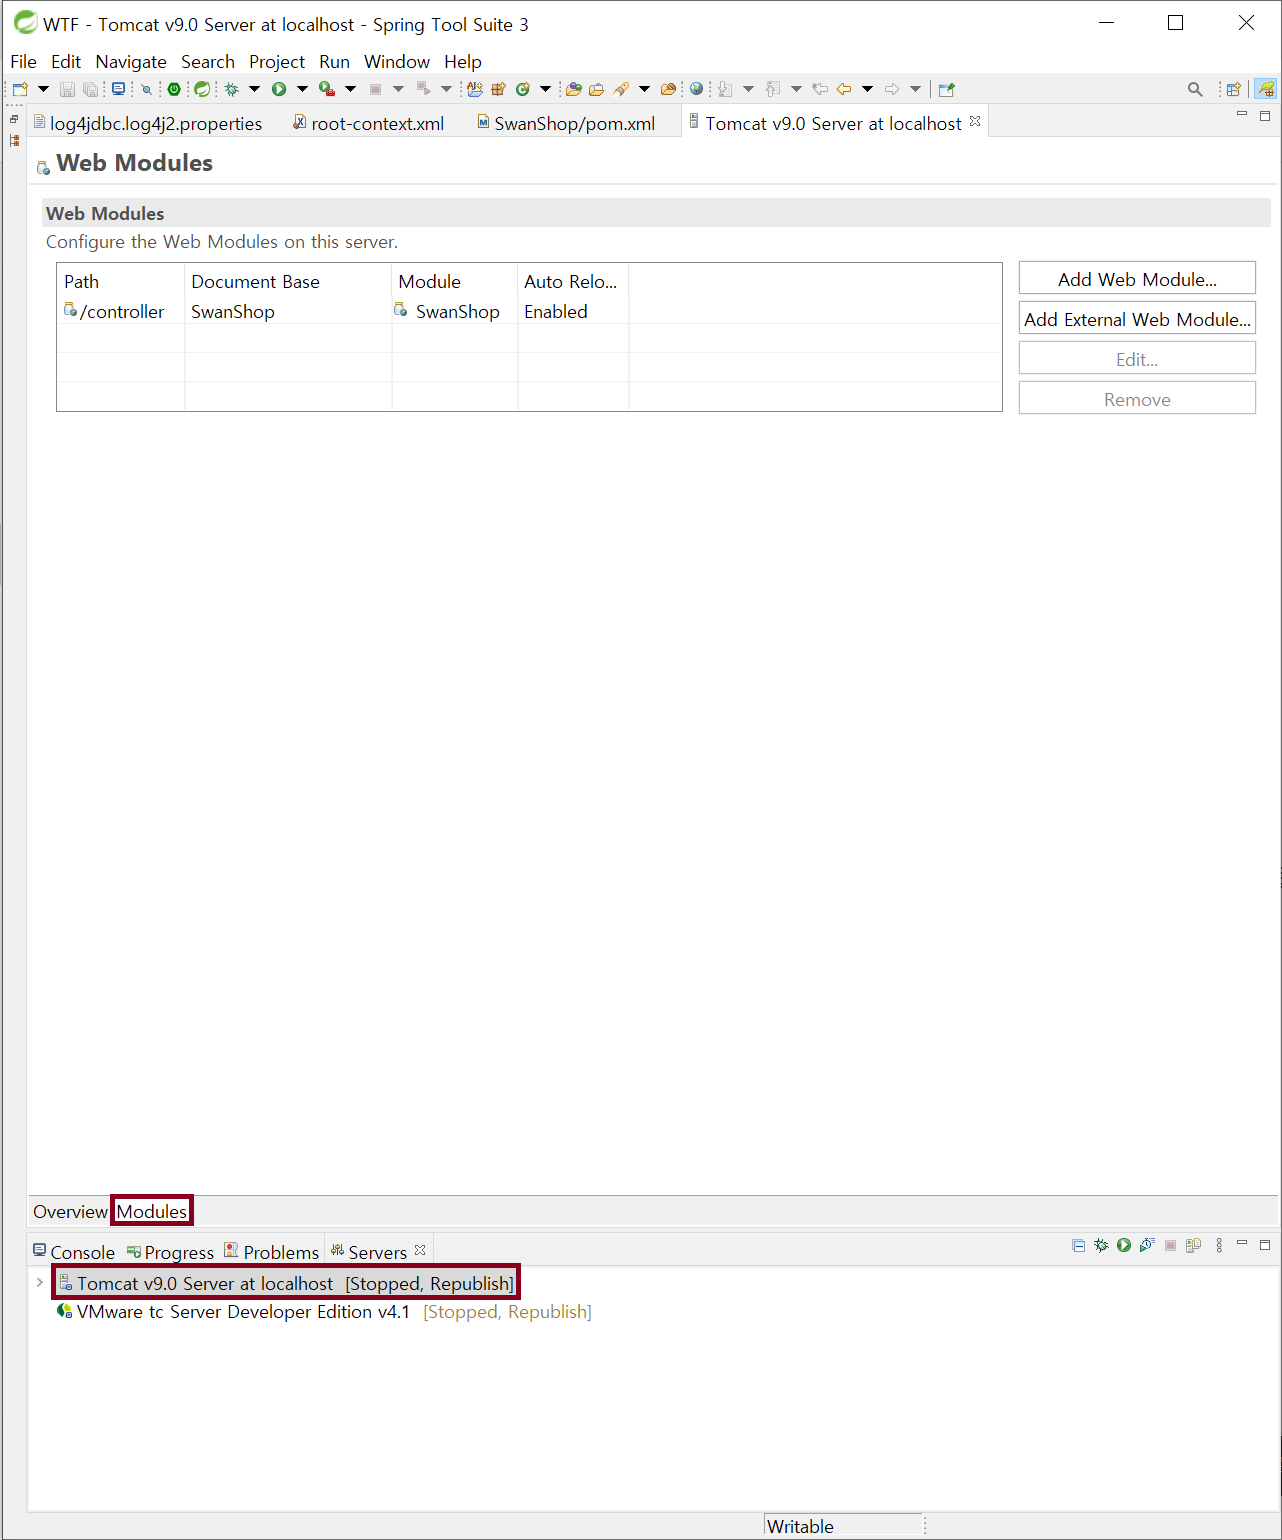Close the Tomcat v9.0 Server editor tab

click(x=975, y=121)
